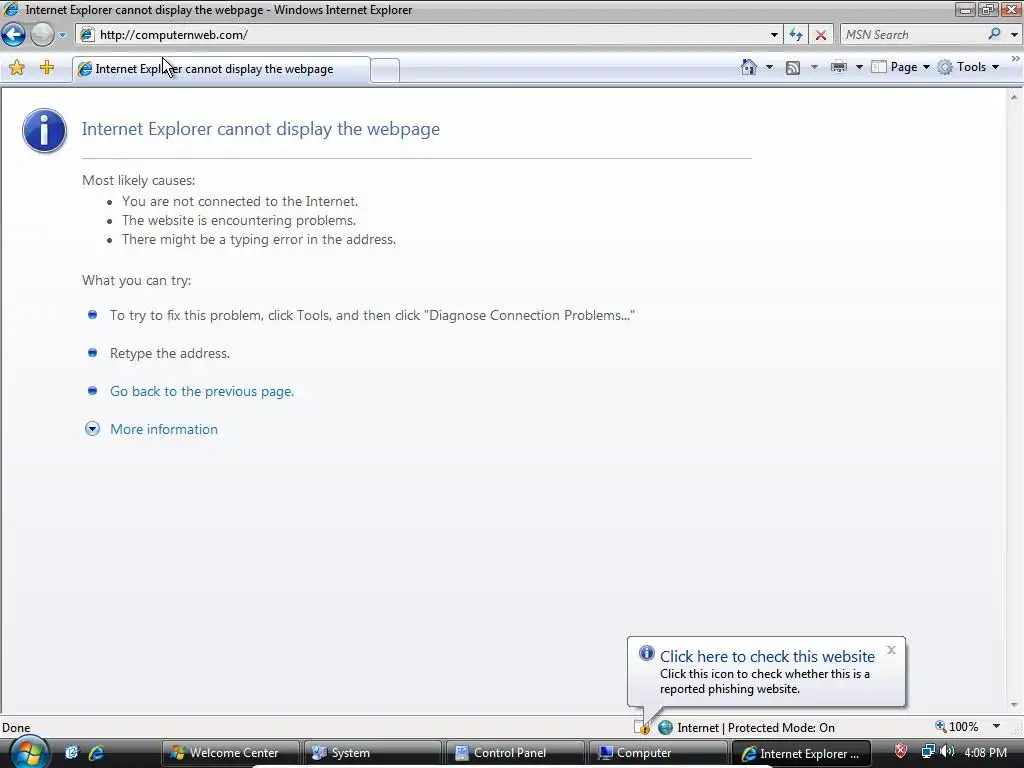Click the error heading text

tap(261, 129)
